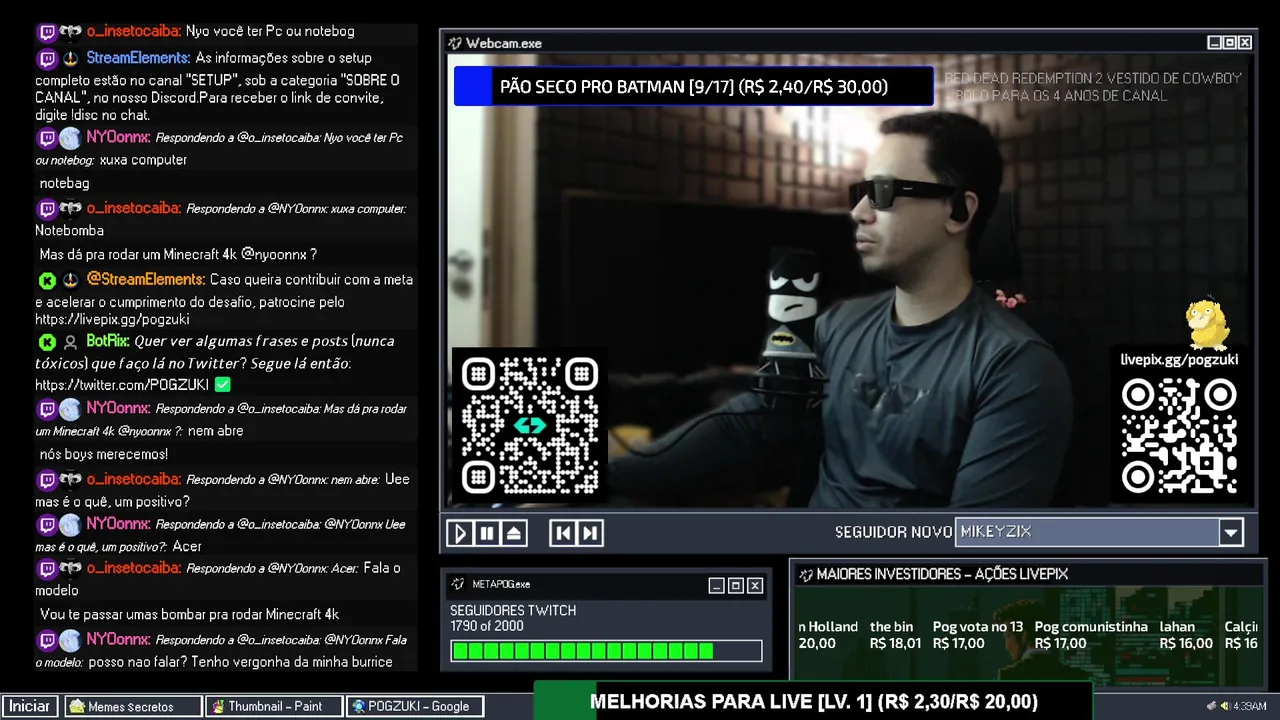Maximize the METAPOG.exe window
The image size is (1280, 720).
[735, 585]
